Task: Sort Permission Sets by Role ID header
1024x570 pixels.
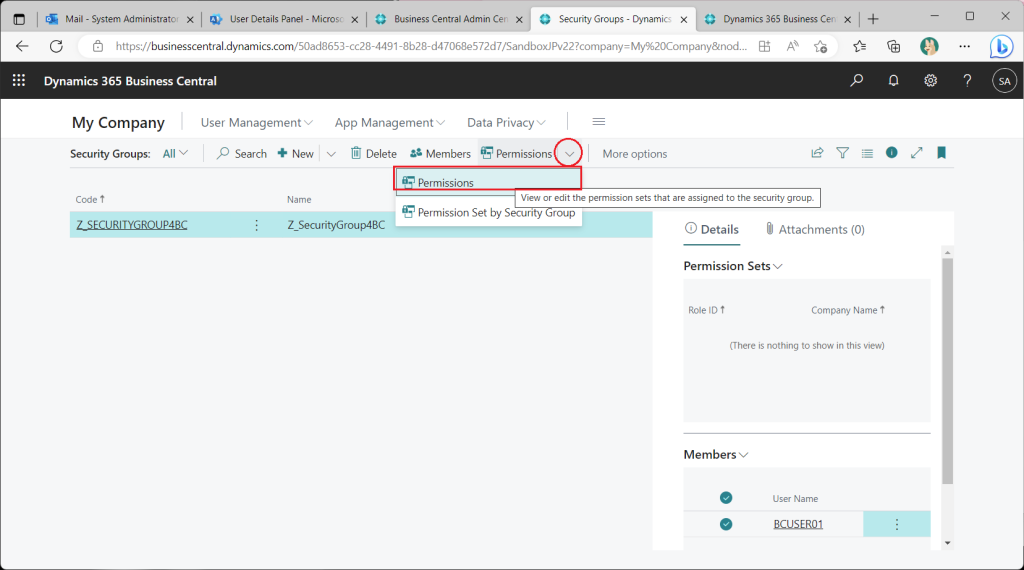Action: pos(707,310)
